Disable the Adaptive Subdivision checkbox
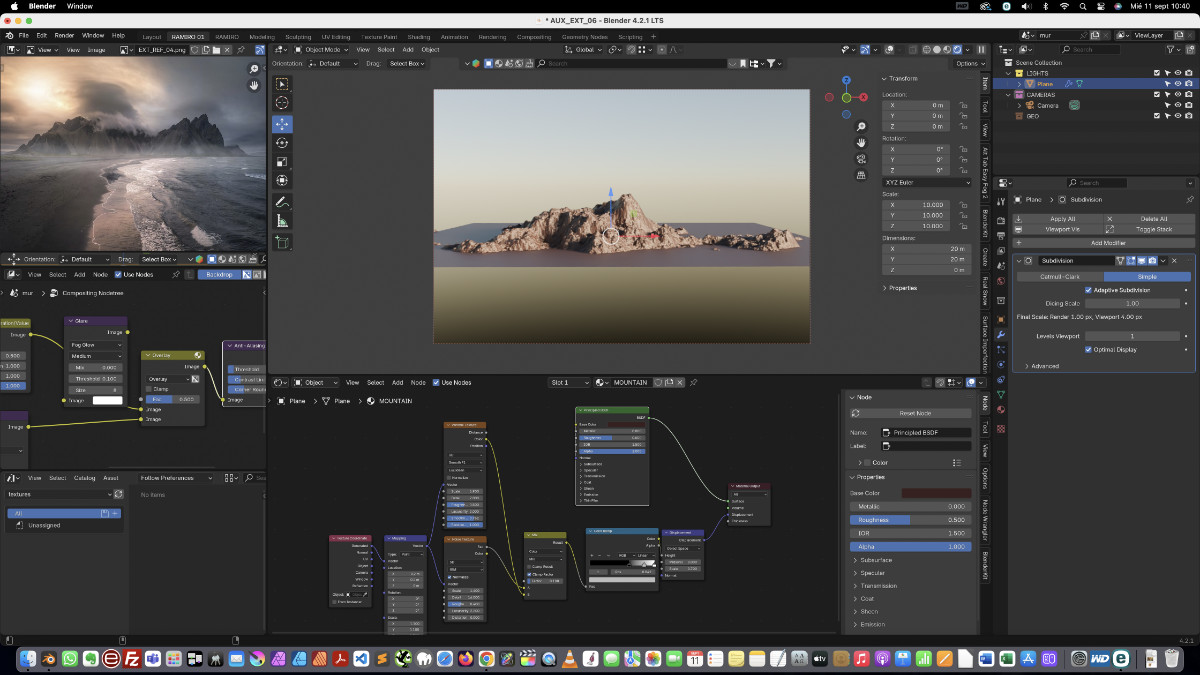 coord(1088,290)
